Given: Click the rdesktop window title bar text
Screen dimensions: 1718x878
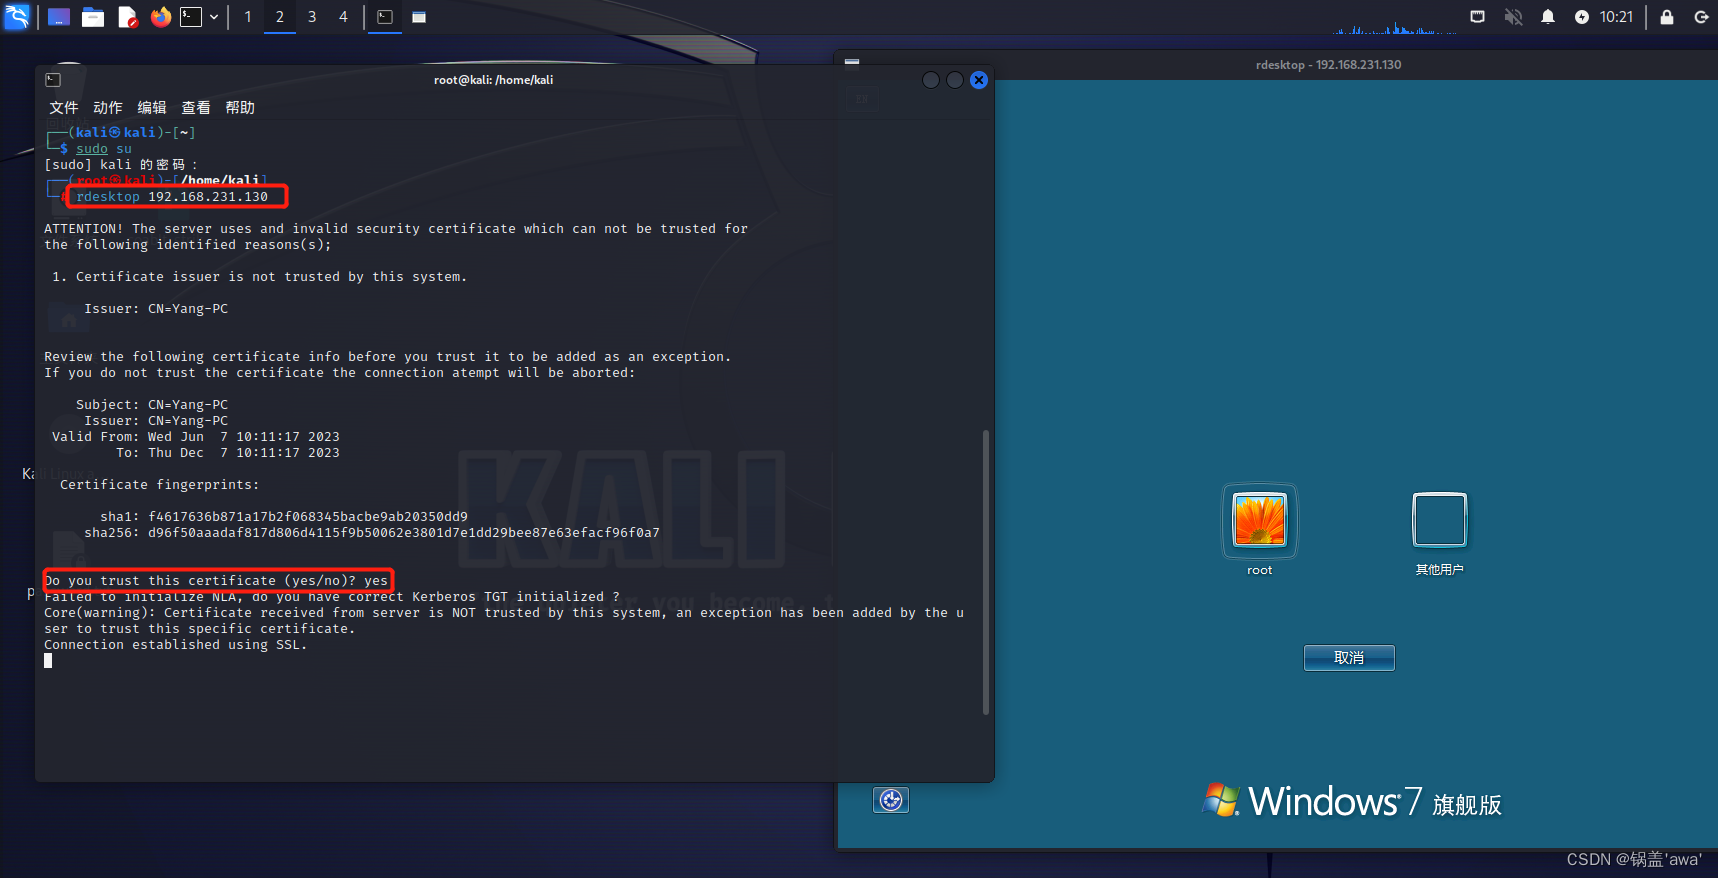Looking at the screenshot, I should click(x=1328, y=65).
